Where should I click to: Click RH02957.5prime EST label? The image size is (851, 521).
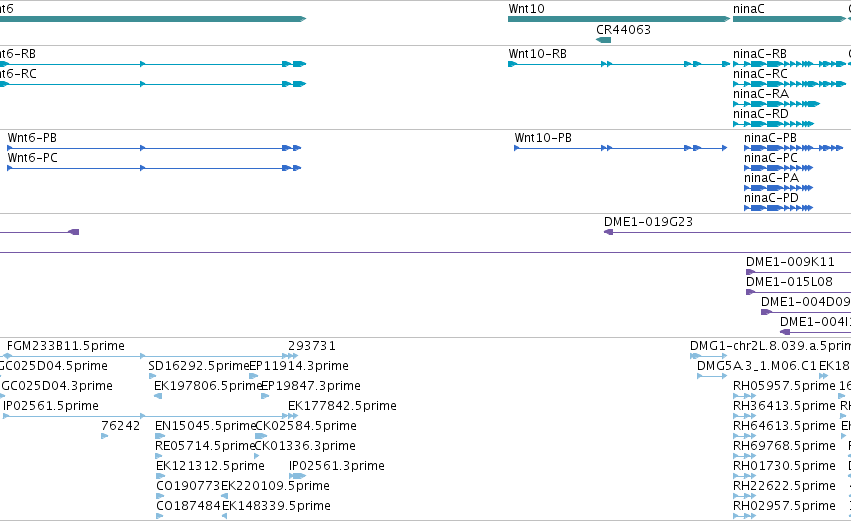tap(784, 507)
